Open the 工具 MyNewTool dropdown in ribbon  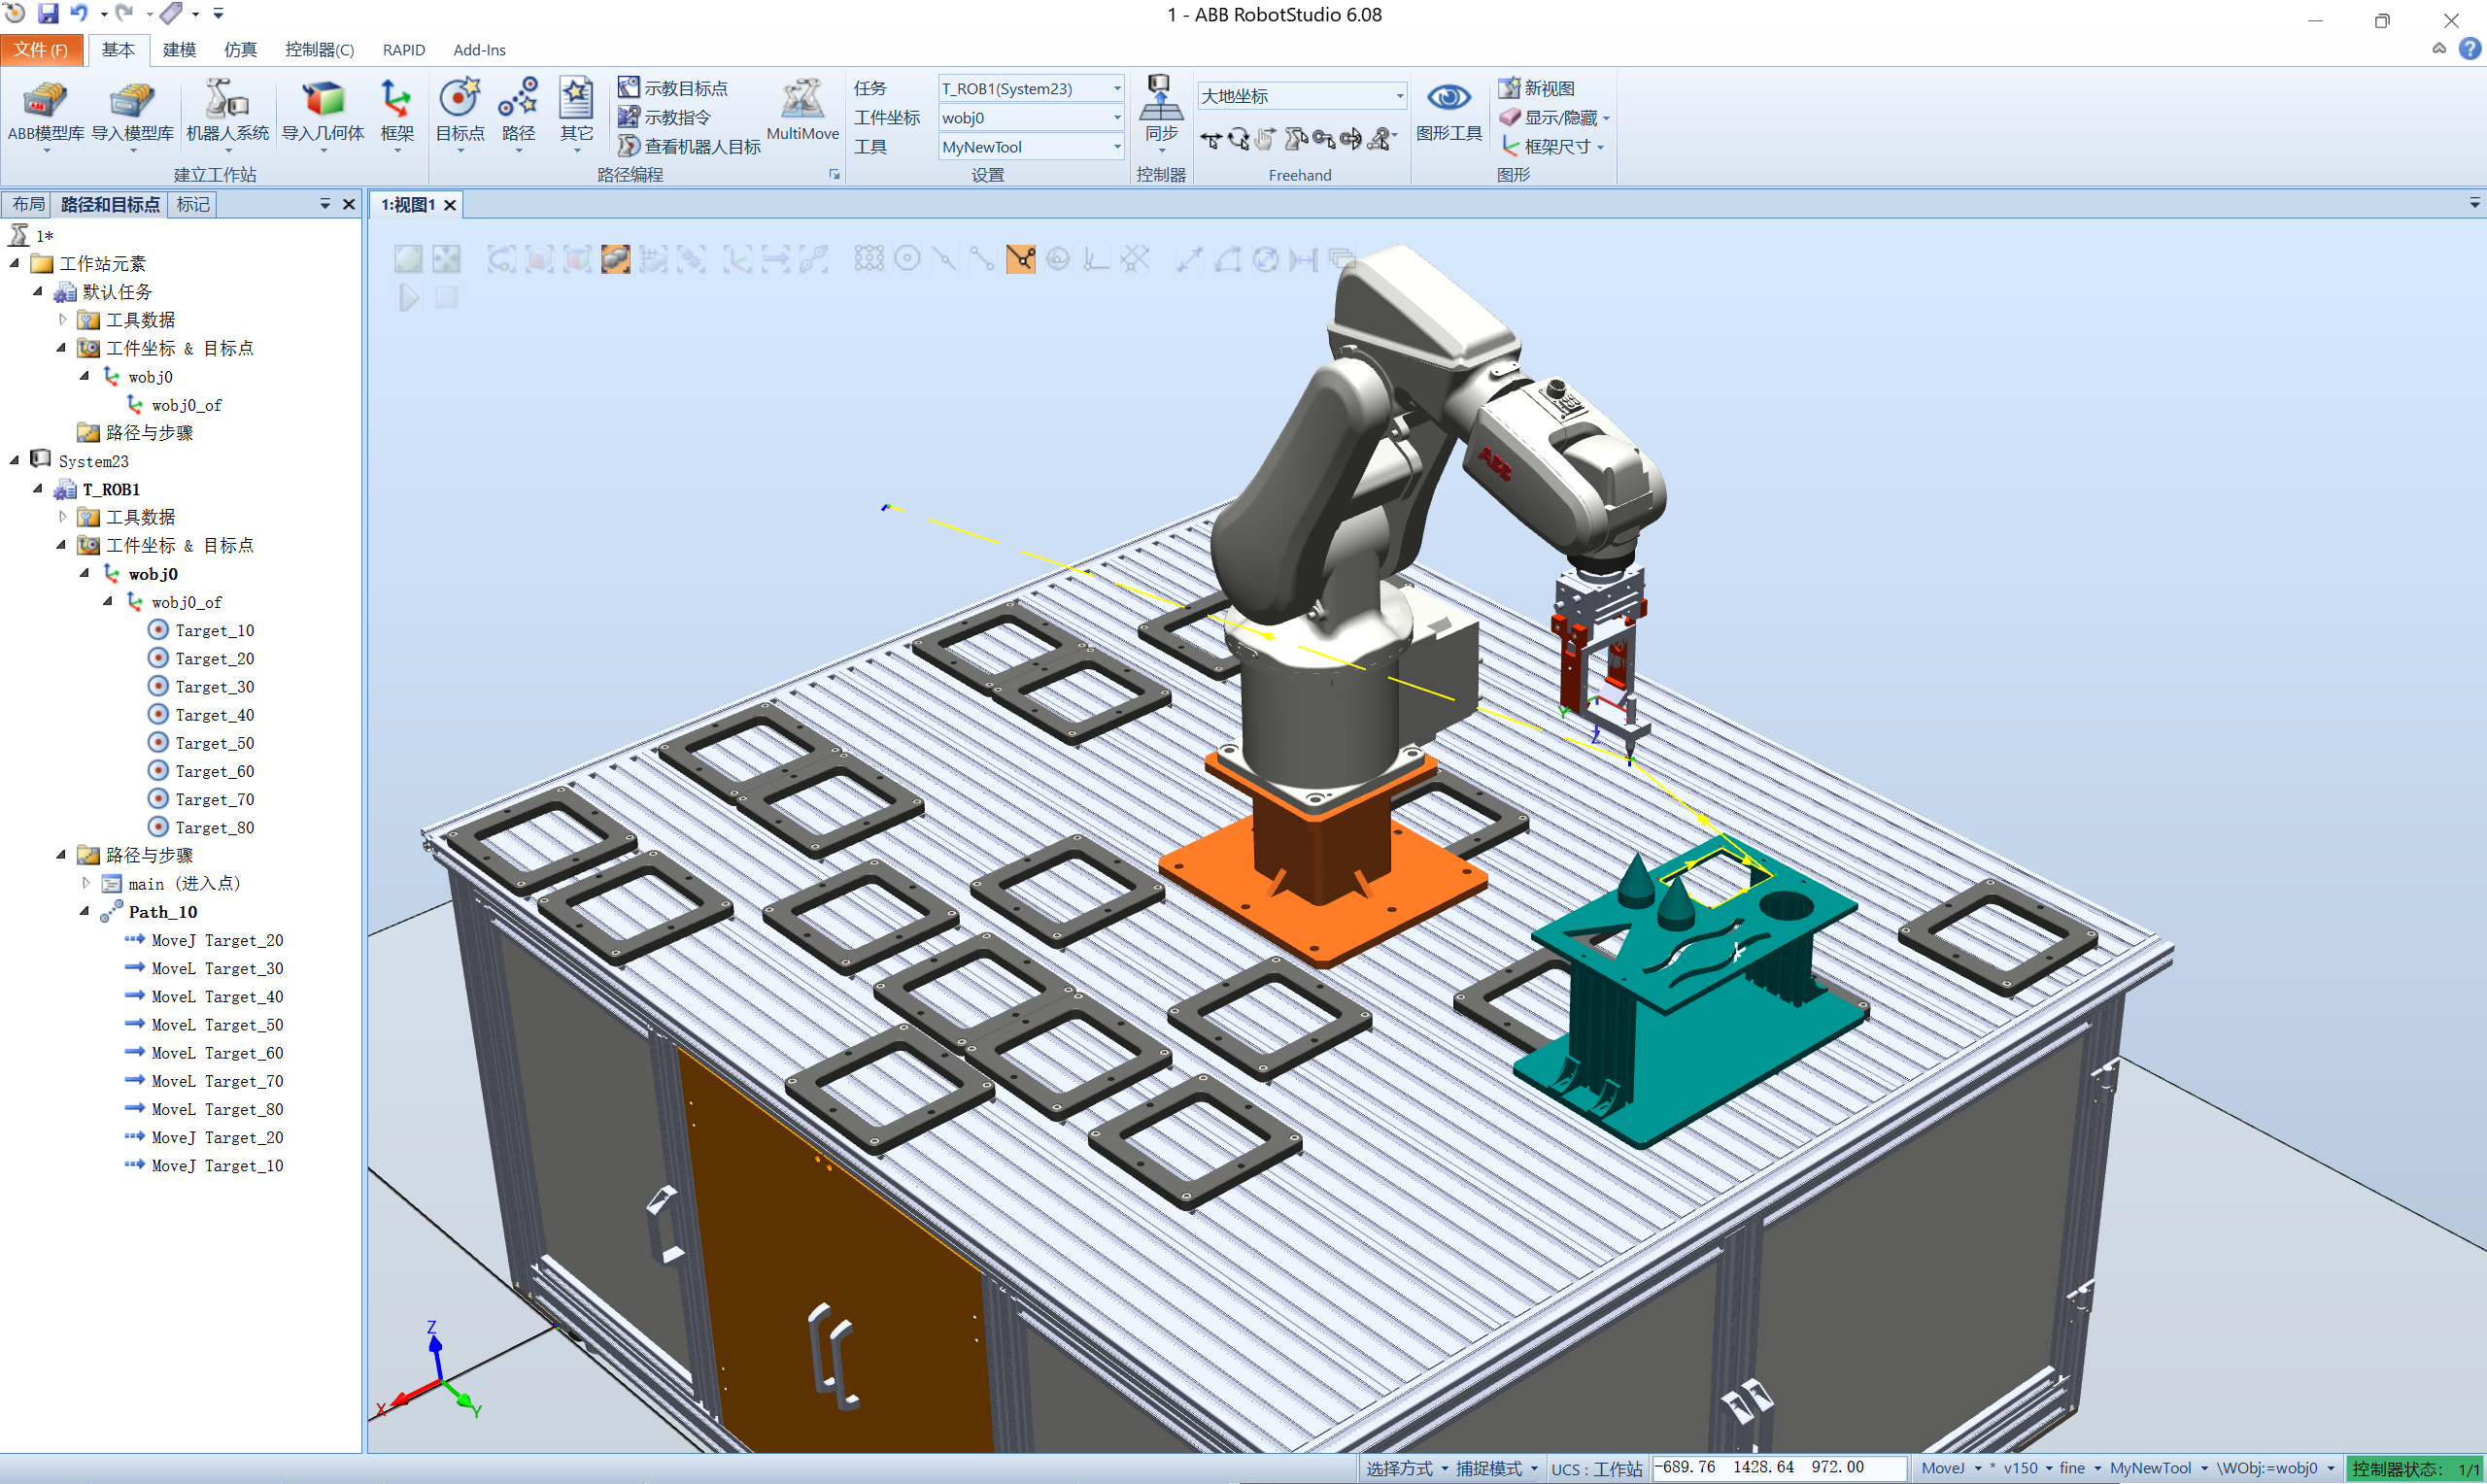pyautogui.click(x=1031, y=146)
